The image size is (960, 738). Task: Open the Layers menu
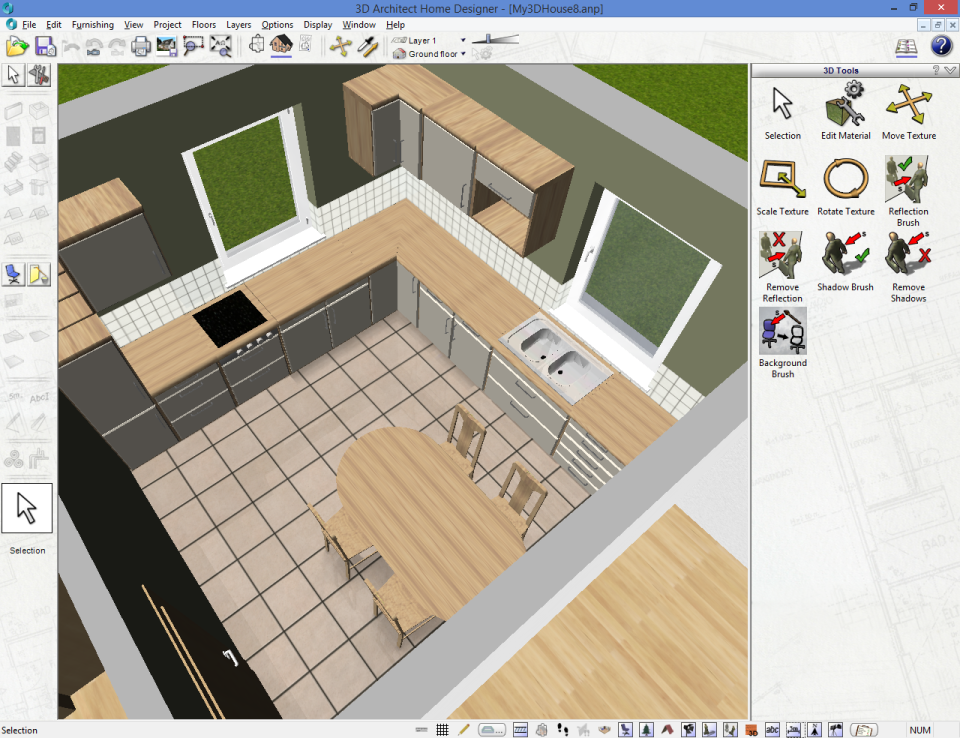(239, 24)
